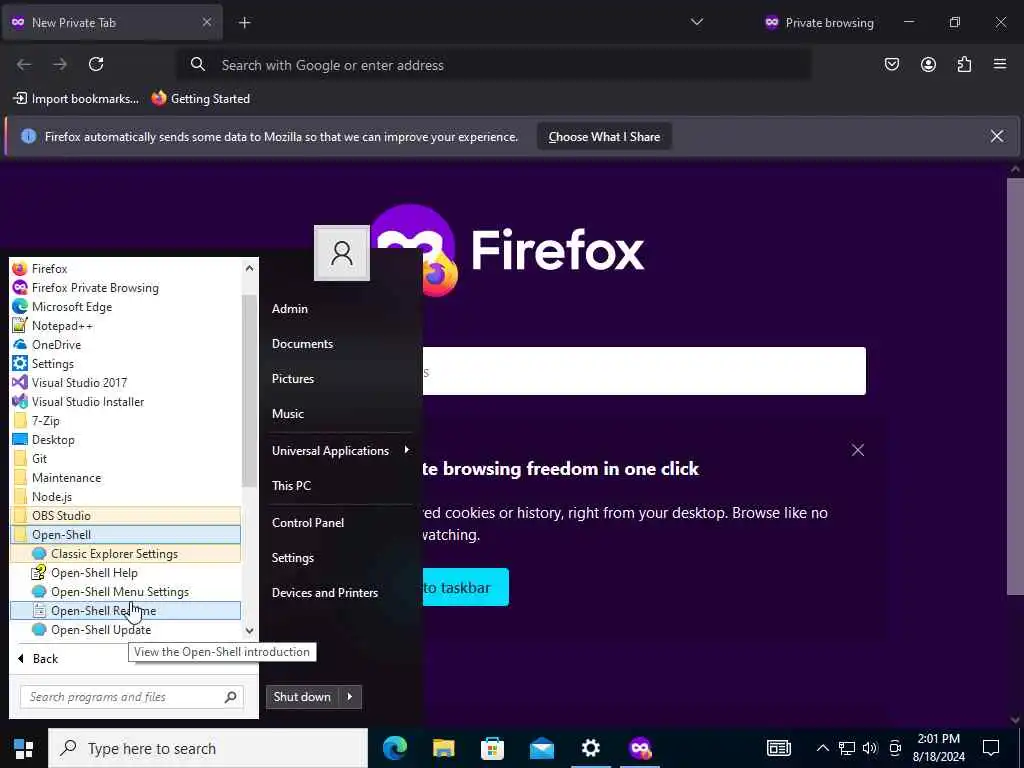Close the private browsing promo card

pyautogui.click(x=857, y=450)
